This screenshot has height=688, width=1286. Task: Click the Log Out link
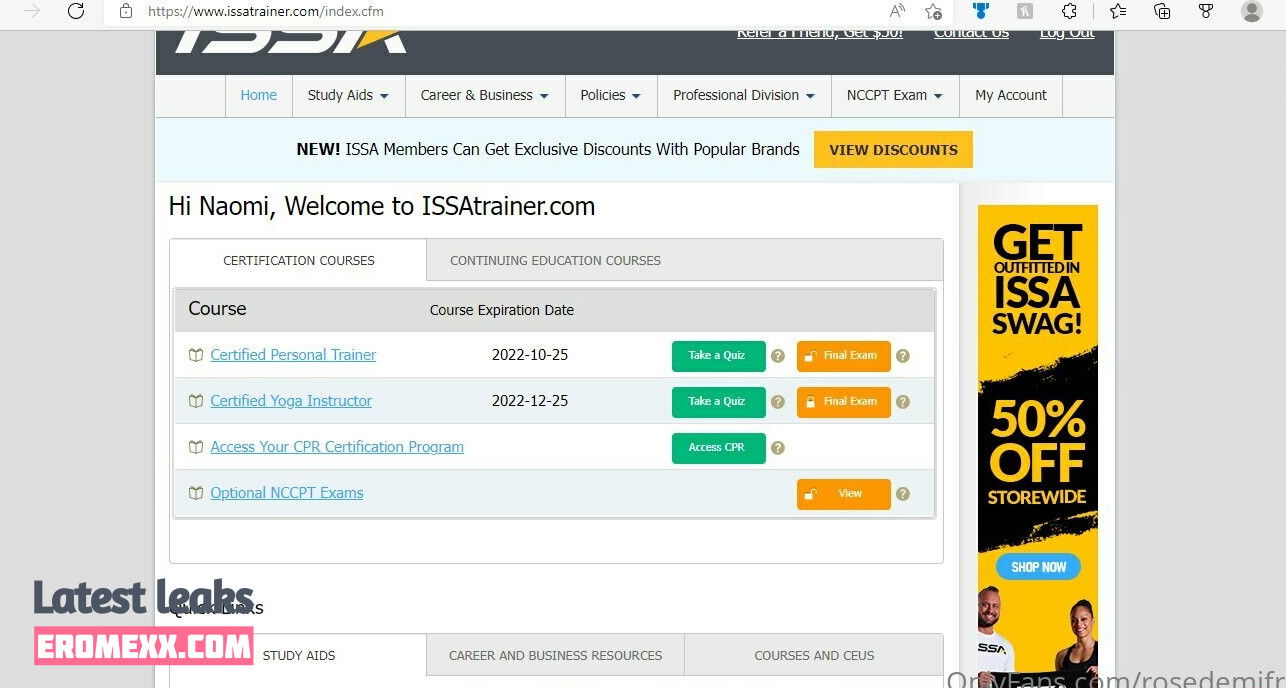(1067, 34)
